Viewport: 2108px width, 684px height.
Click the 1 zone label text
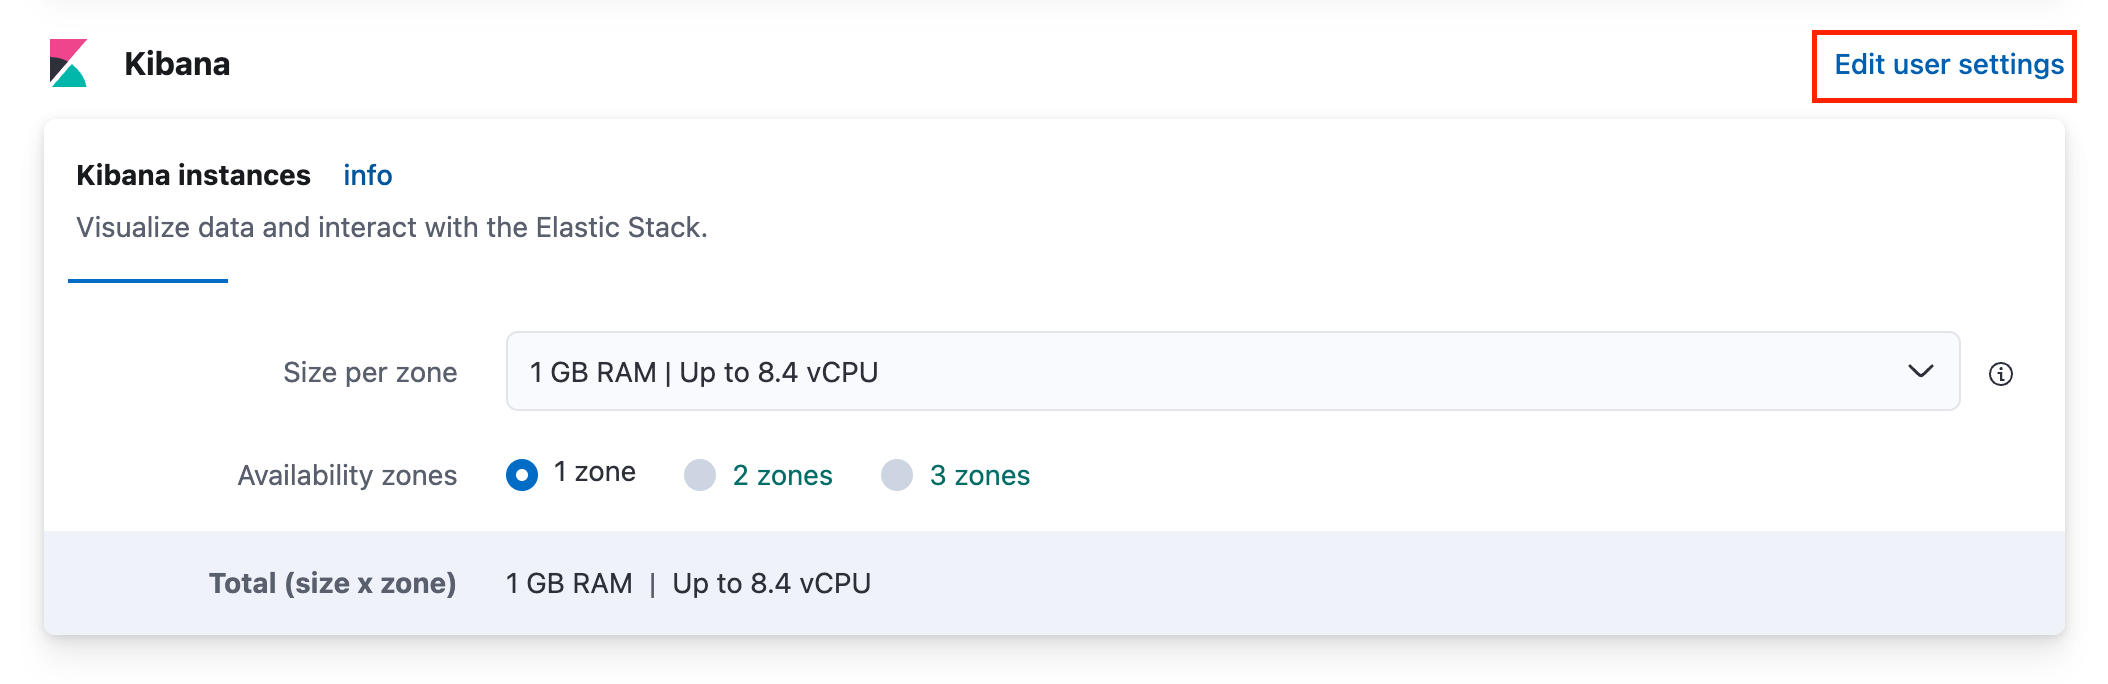pos(594,472)
